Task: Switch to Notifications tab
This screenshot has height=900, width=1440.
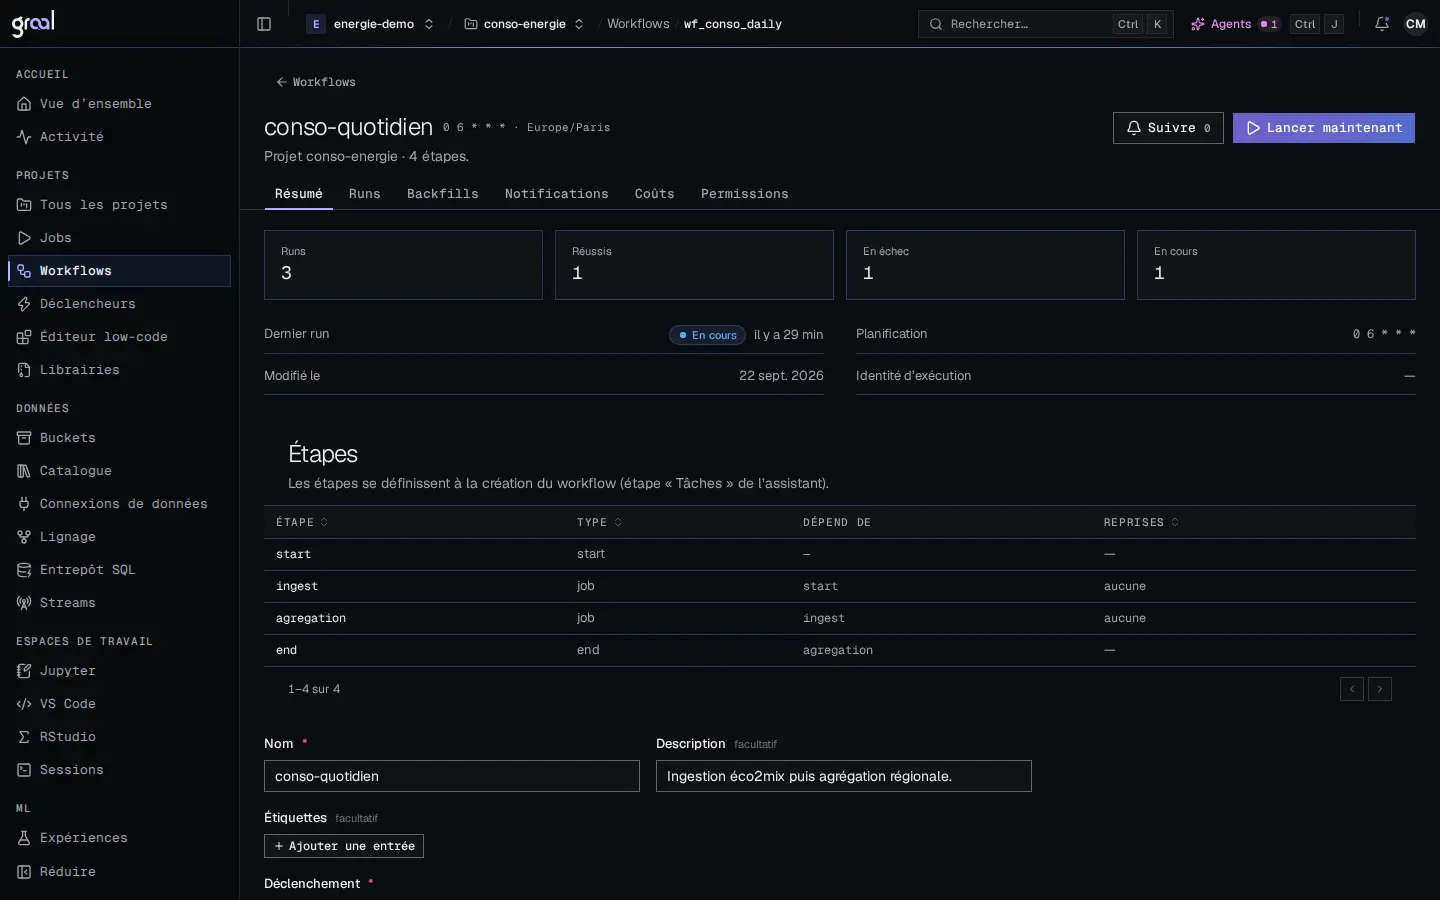Action: [557, 194]
